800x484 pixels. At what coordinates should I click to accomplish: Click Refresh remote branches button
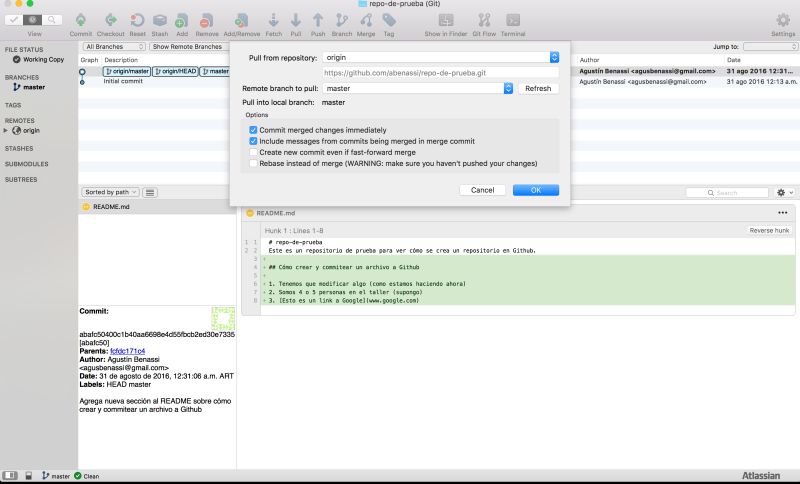[x=538, y=88]
